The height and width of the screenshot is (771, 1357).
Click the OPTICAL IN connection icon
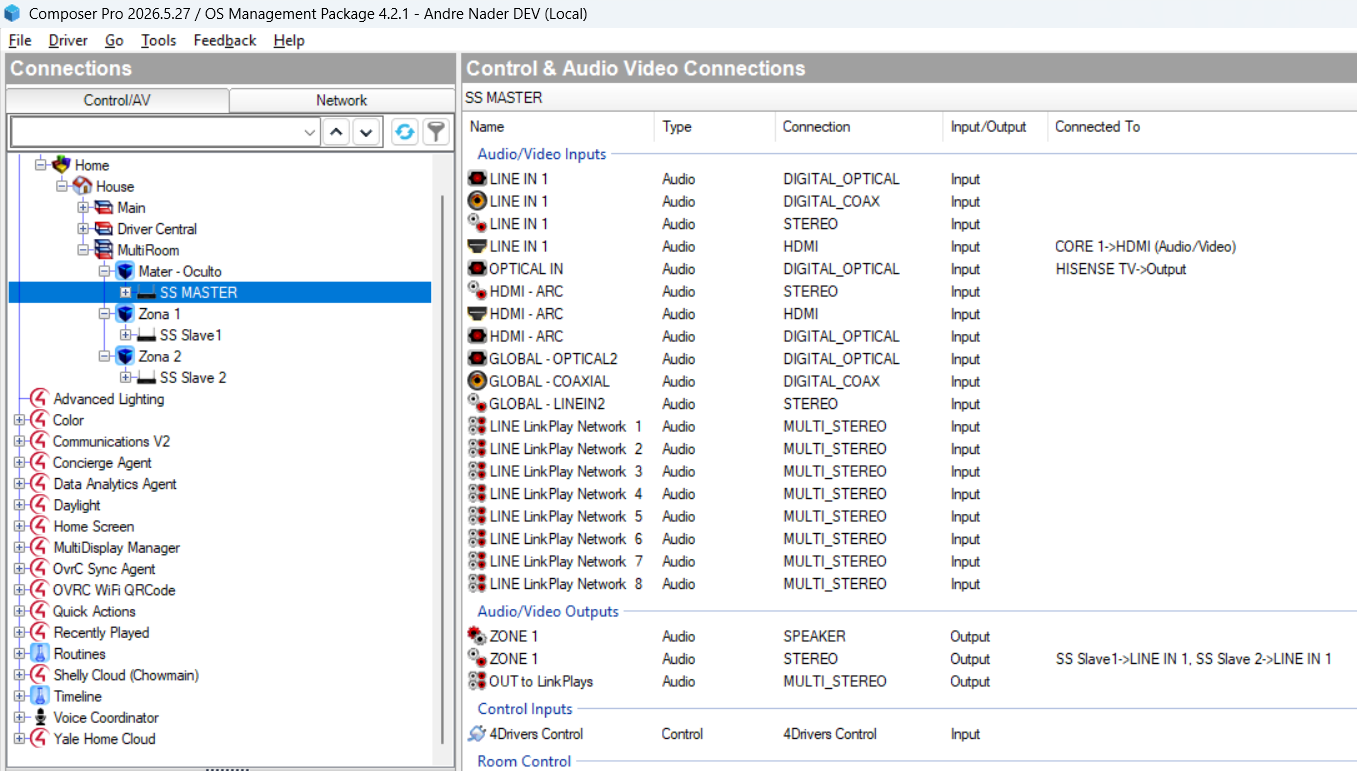click(477, 269)
